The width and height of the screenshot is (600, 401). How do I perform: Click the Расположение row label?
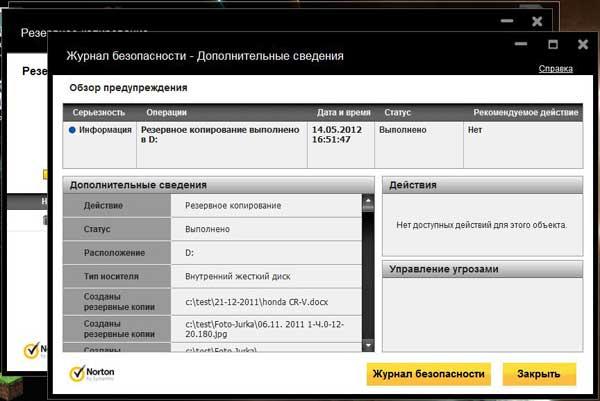(117, 253)
